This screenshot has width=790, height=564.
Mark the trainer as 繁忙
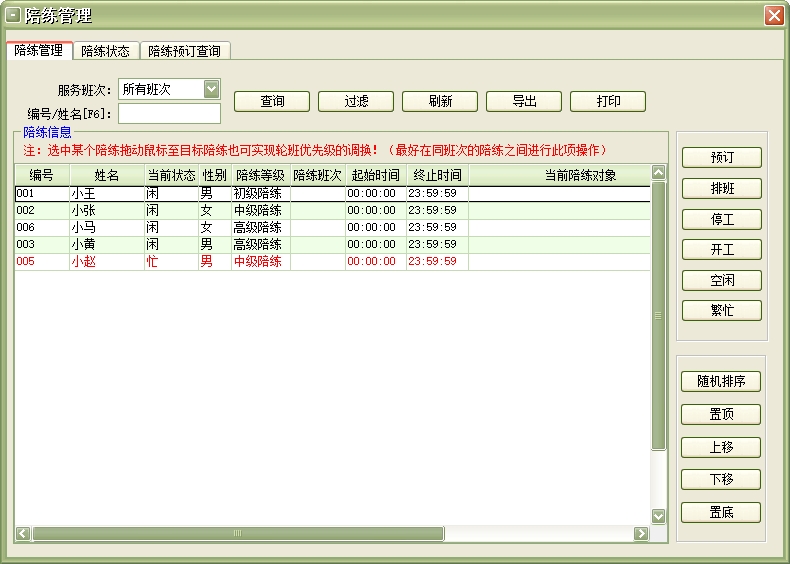(721, 310)
